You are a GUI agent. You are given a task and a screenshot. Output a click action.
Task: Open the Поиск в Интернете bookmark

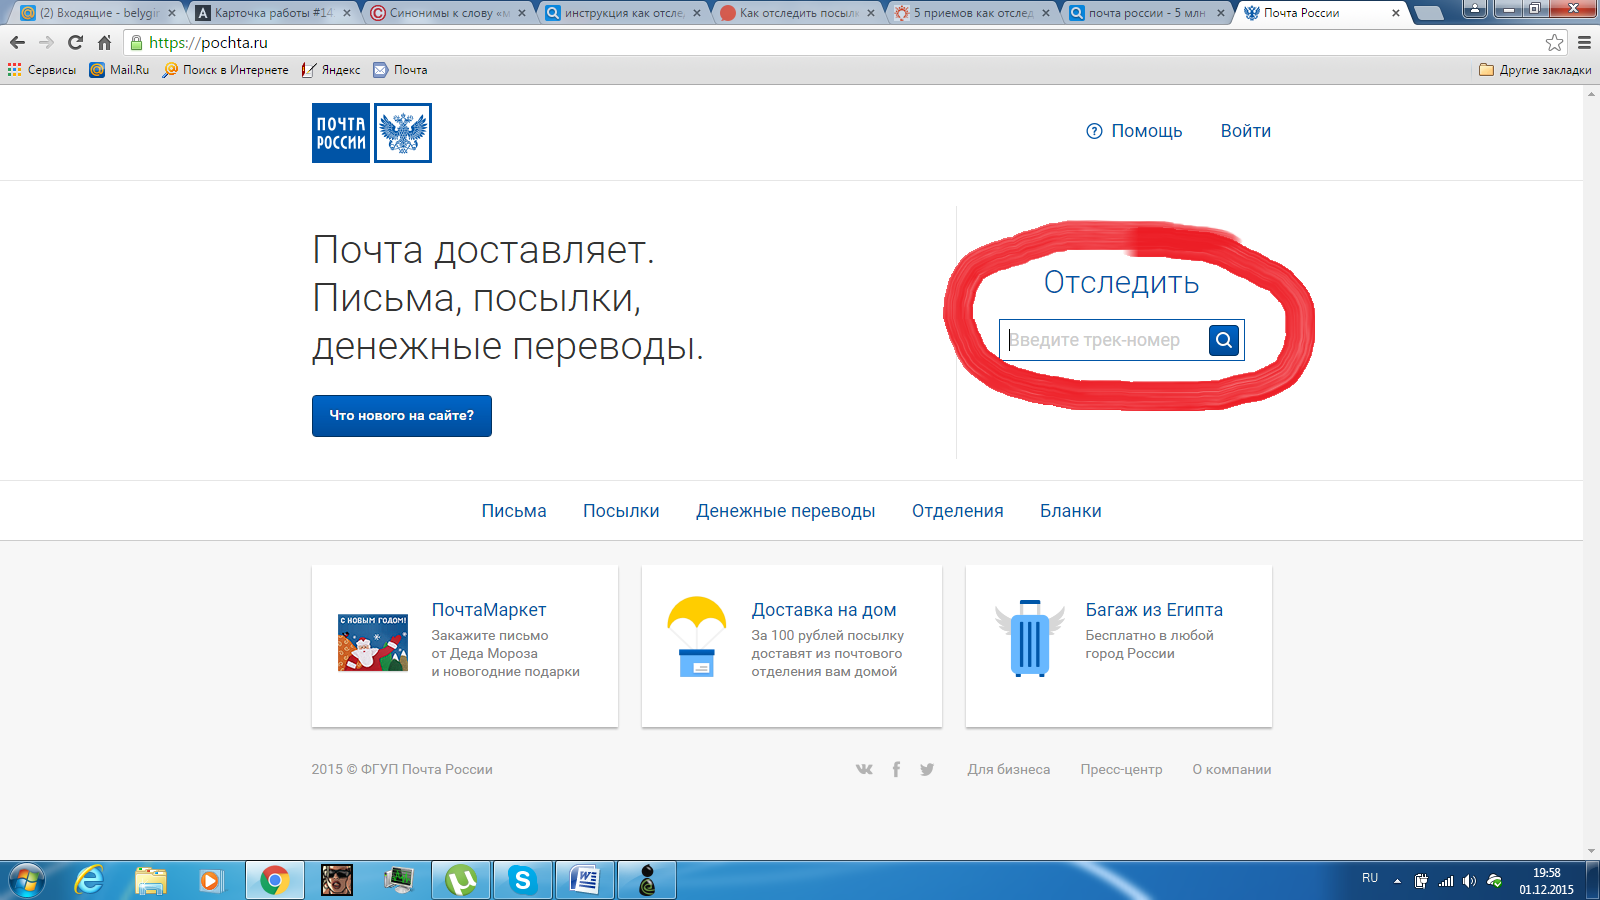225,70
